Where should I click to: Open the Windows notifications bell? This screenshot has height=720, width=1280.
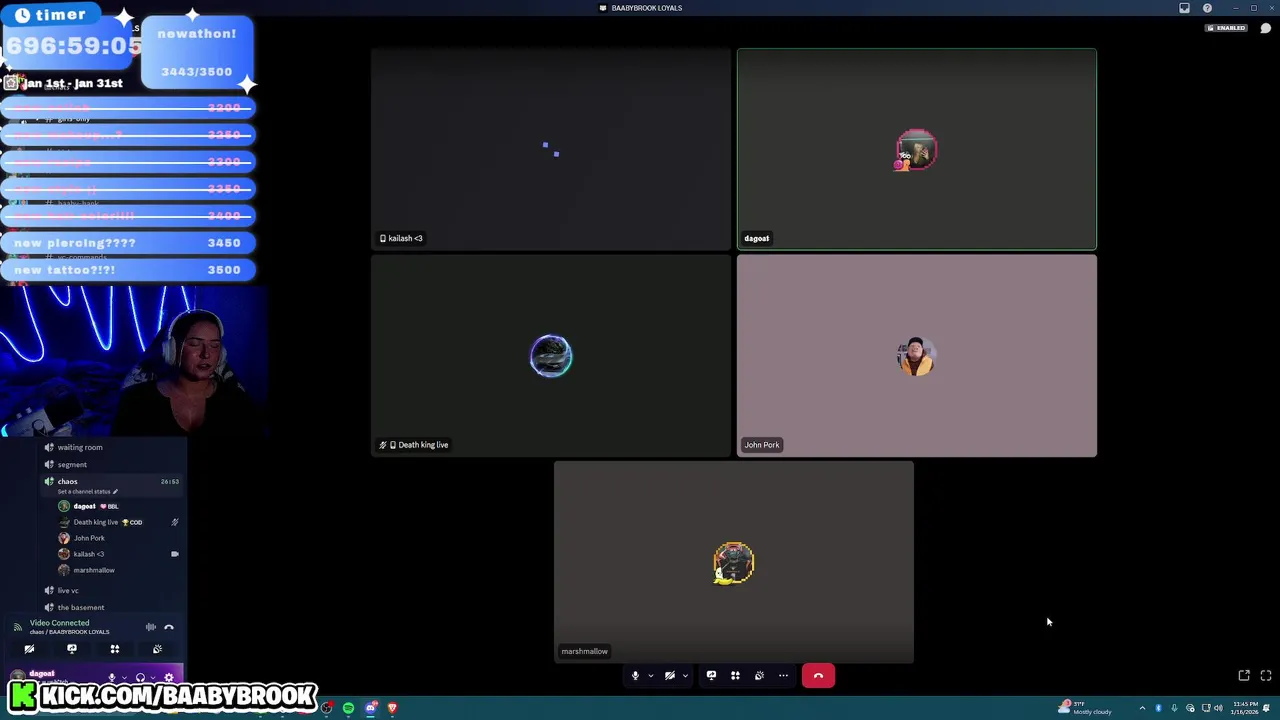pyautogui.click(x=1267, y=708)
